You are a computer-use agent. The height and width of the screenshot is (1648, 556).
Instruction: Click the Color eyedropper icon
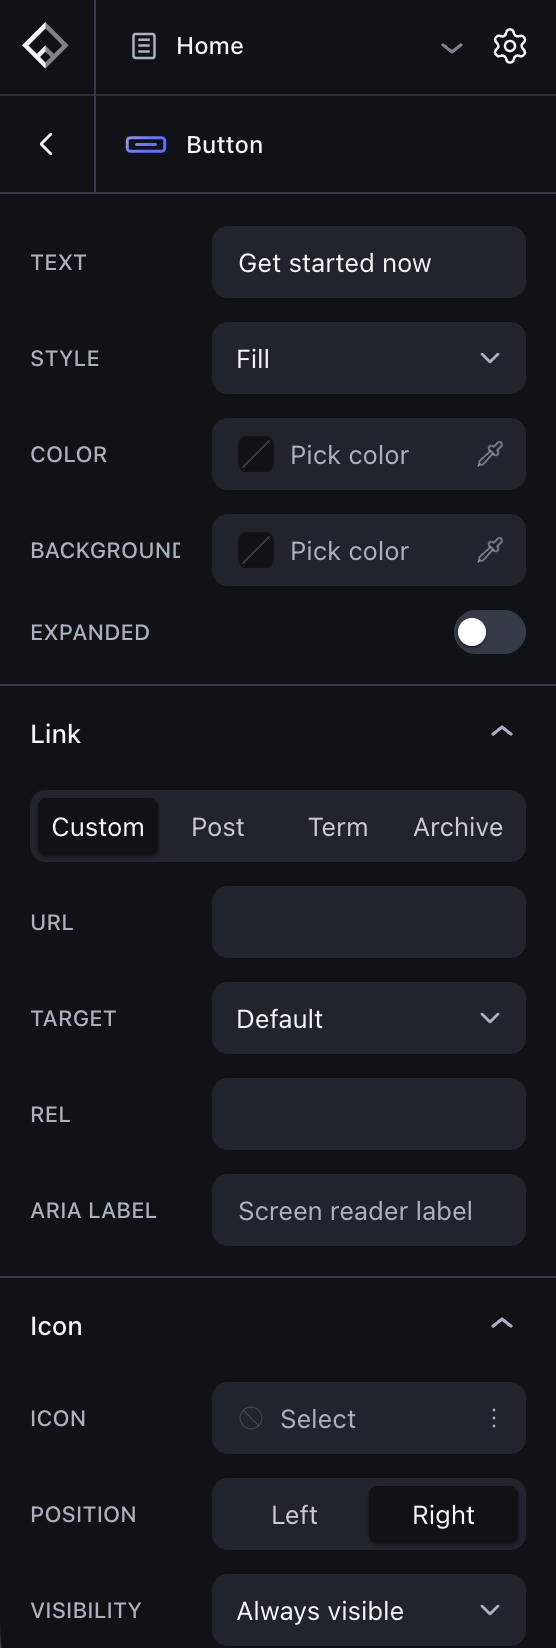490,454
